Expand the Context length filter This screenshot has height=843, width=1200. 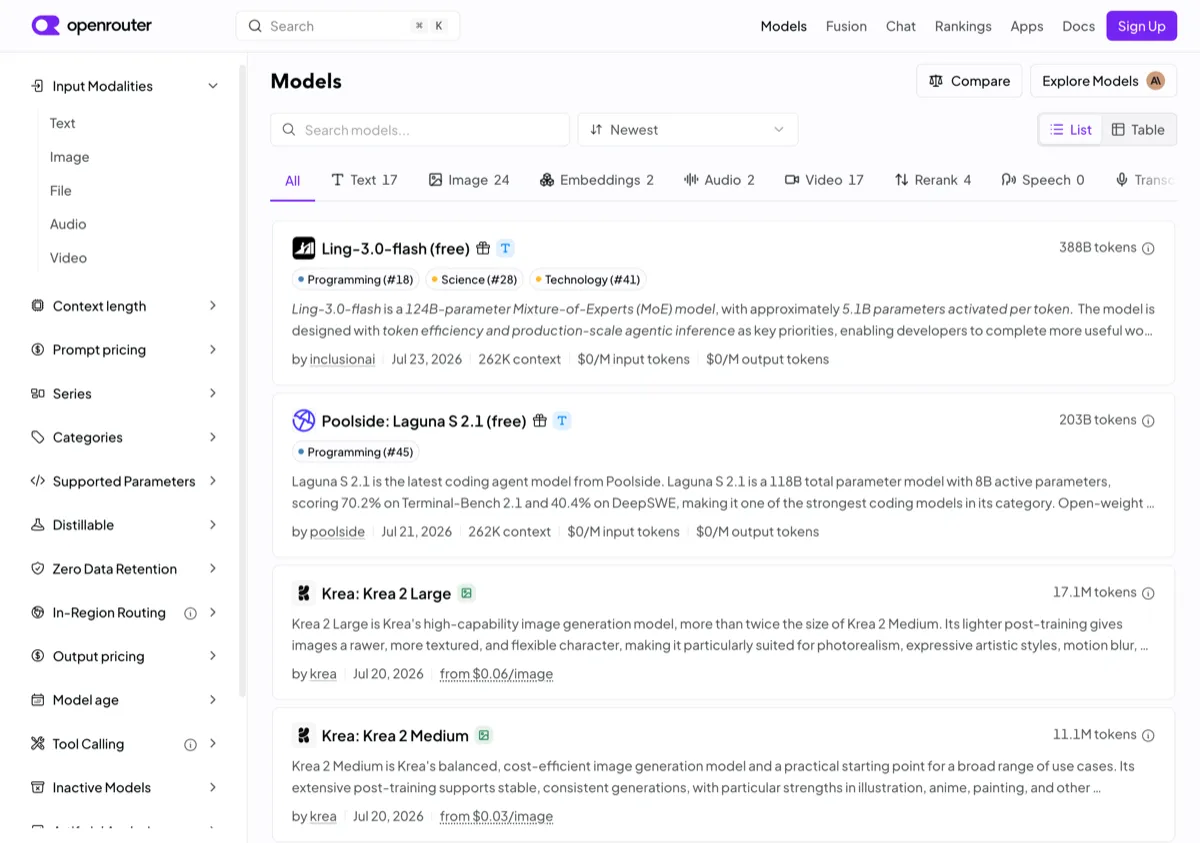click(x=125, y=306)
